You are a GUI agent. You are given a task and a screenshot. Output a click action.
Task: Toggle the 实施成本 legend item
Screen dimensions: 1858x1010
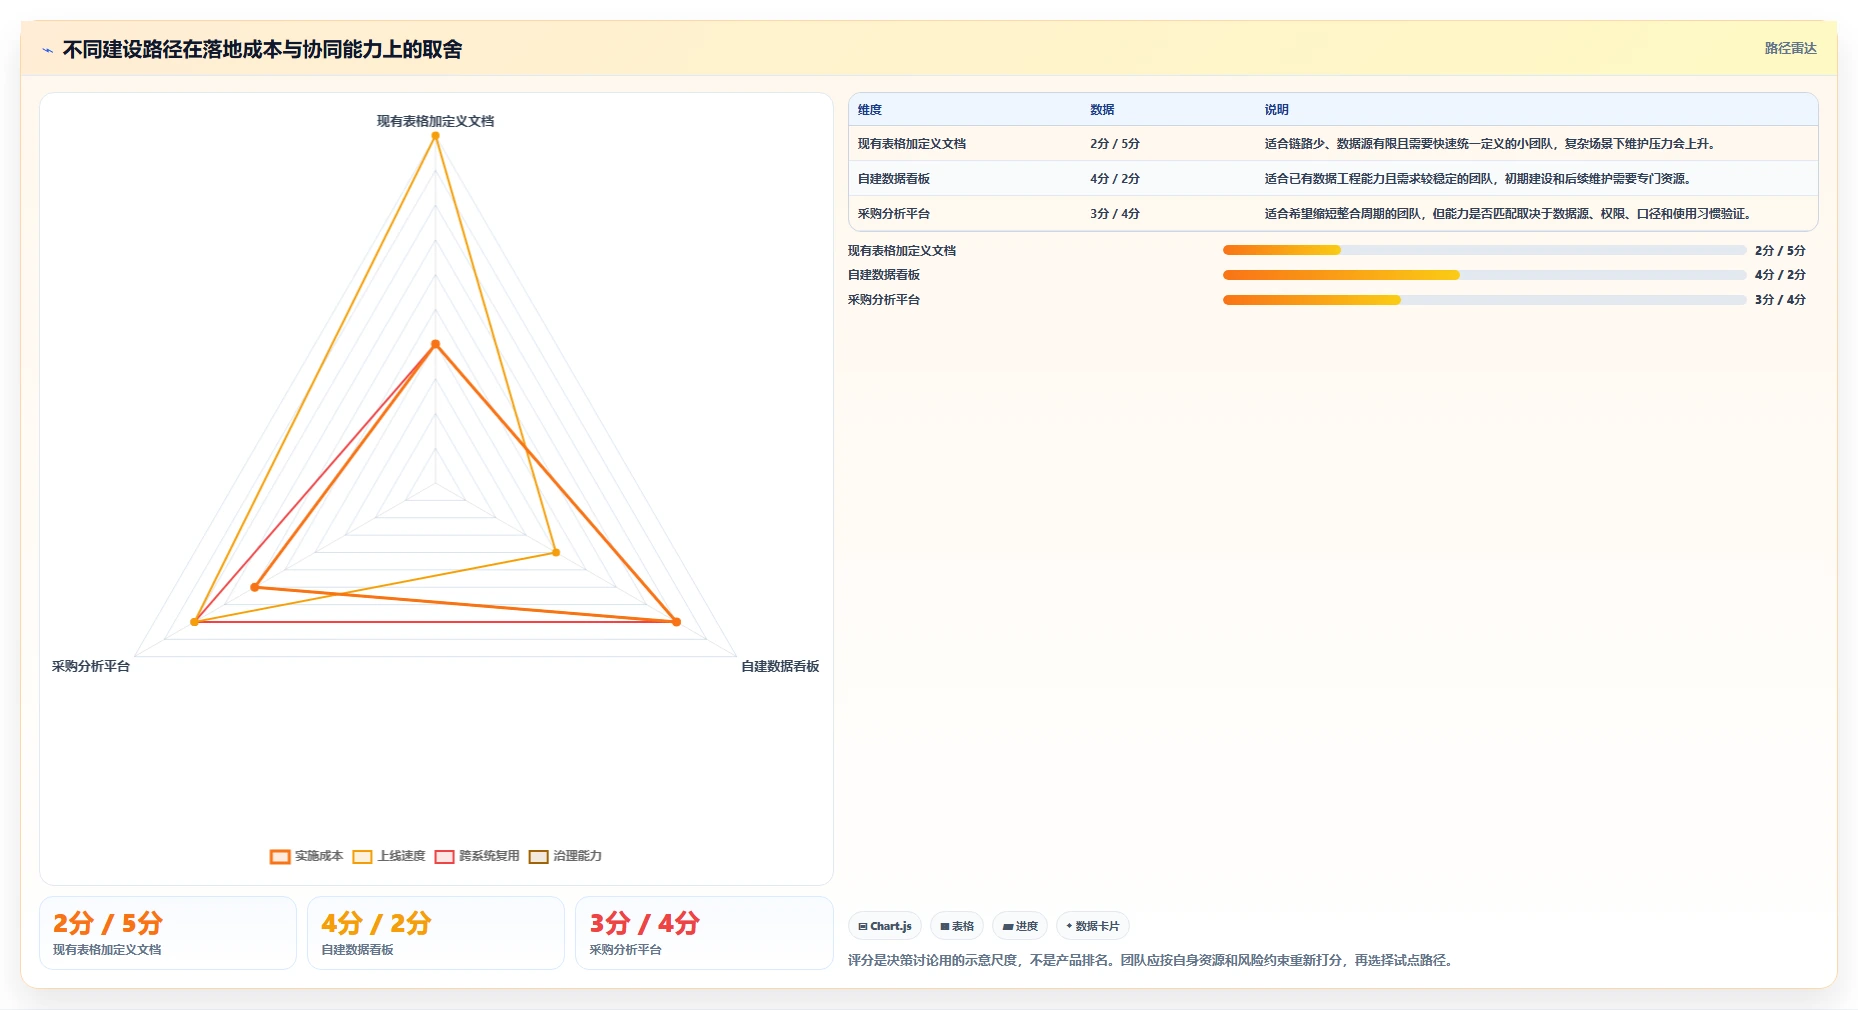[x=306, y=856]
